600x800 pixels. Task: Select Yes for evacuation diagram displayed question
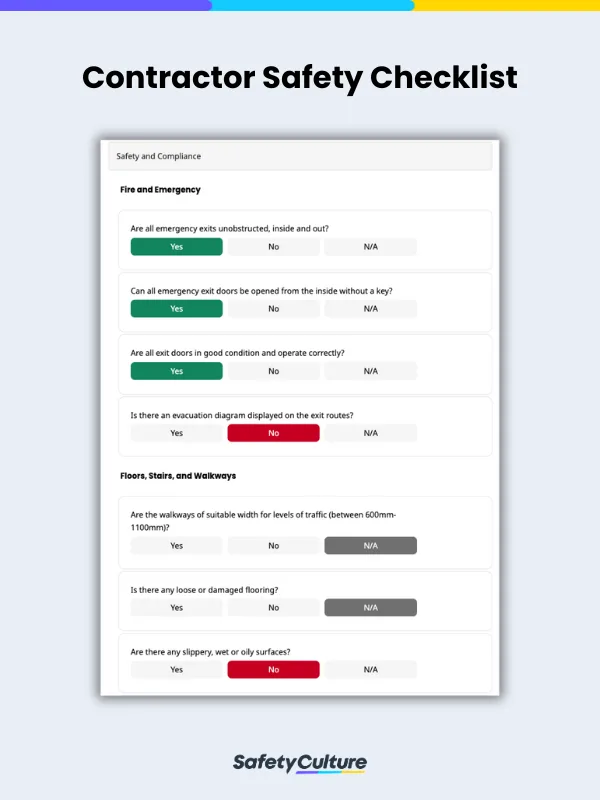175,432
